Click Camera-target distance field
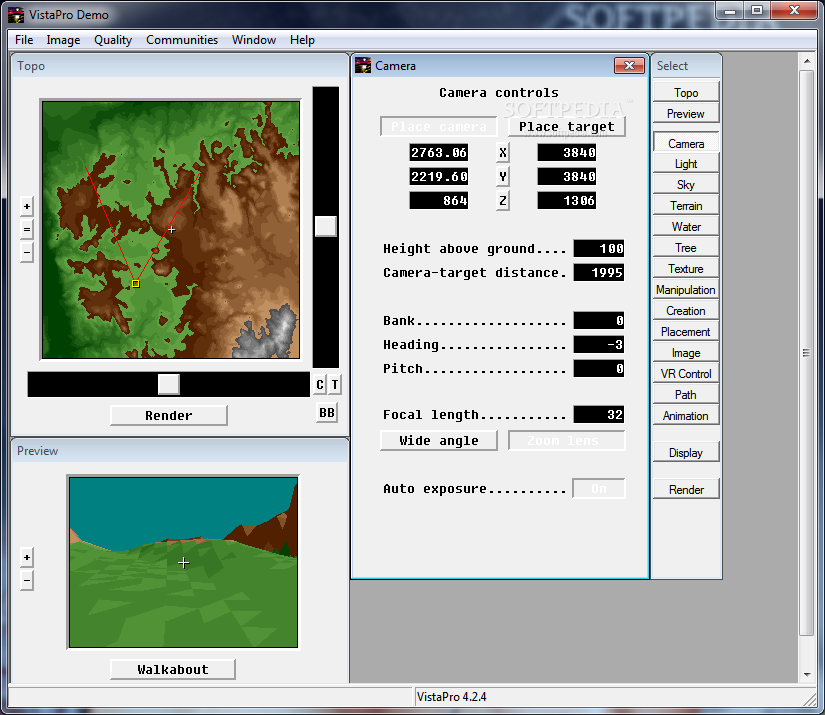825x715 pixels. pos(599,273)
